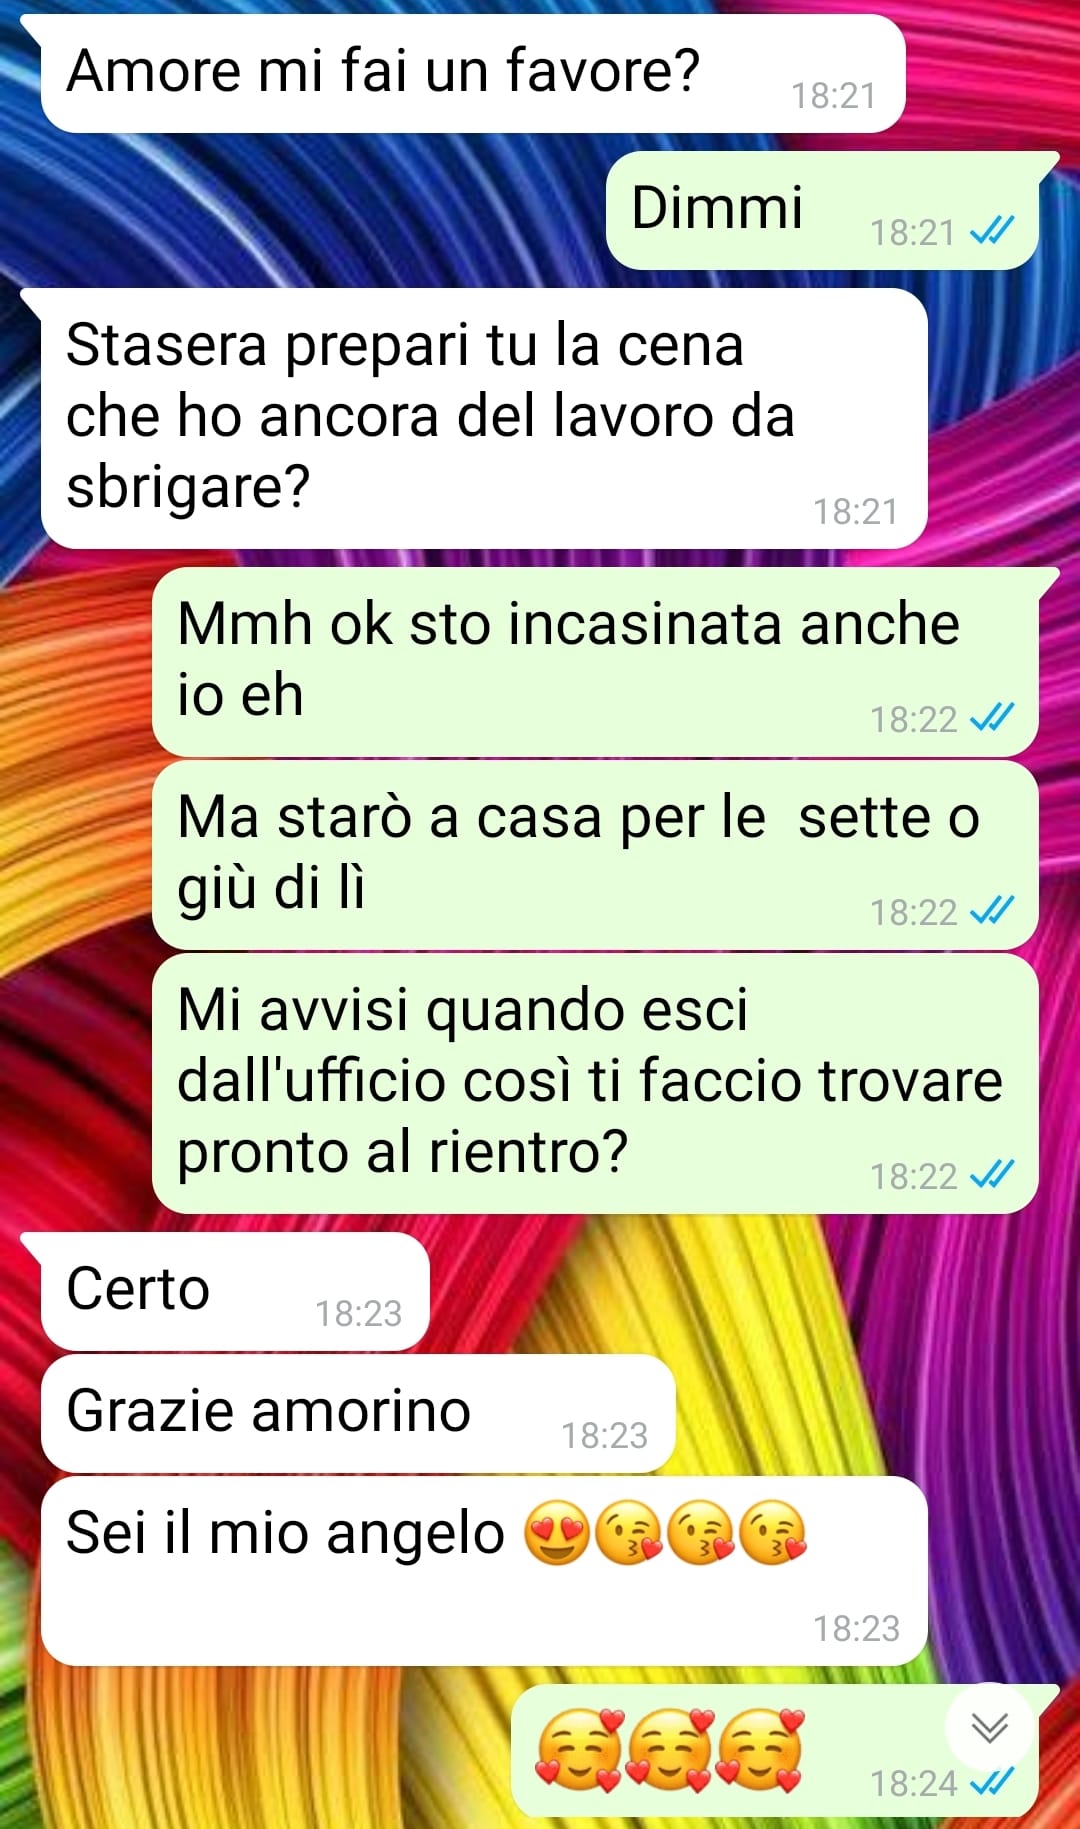The image size is (1080, 1829).
Task: Click the read receipt ticks on 'Dimmi'
Action: (992, 232)
